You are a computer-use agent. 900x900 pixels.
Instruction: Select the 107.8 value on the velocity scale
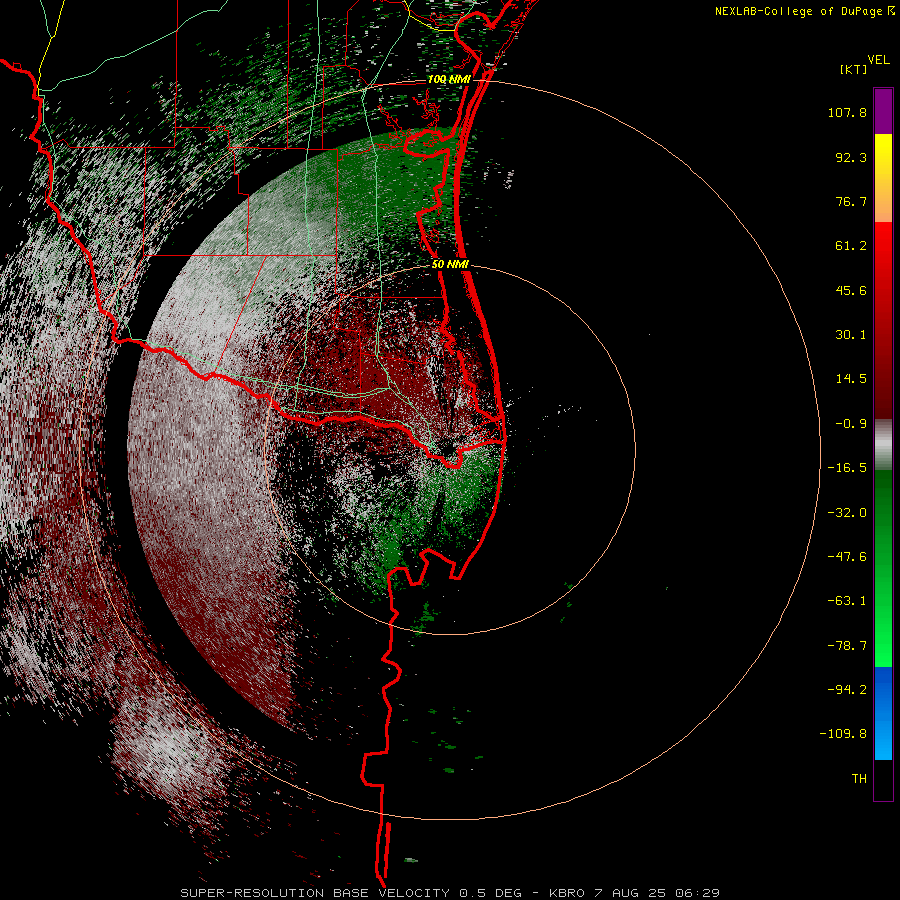847,112
